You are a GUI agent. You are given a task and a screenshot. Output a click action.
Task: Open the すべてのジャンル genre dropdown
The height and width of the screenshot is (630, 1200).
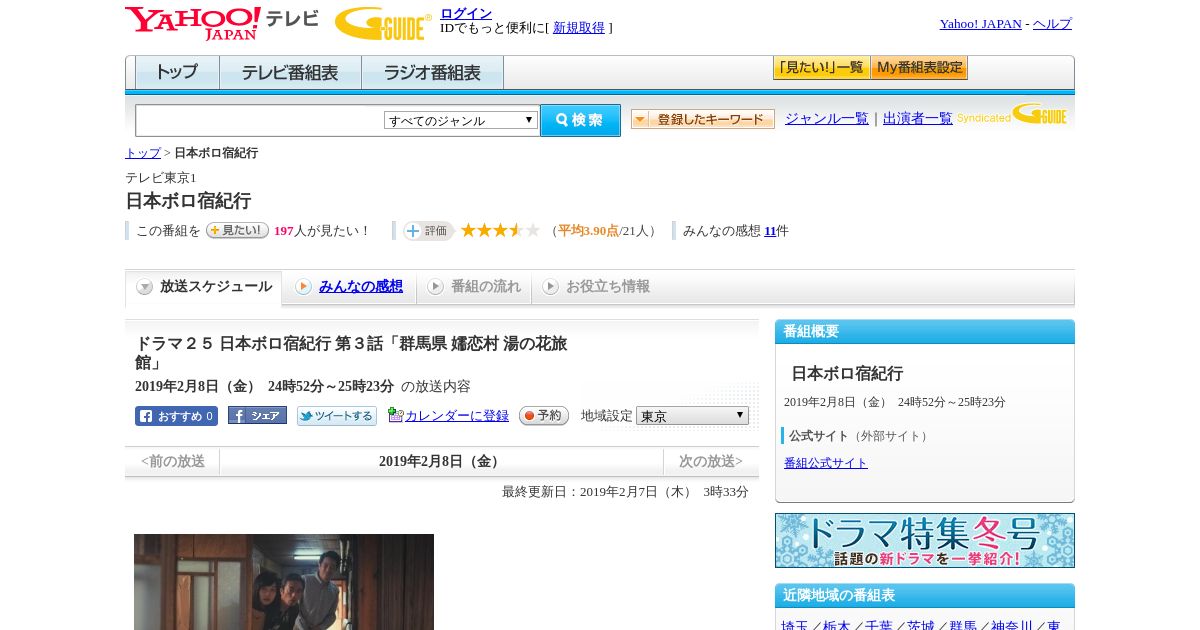tap(461, 120)
